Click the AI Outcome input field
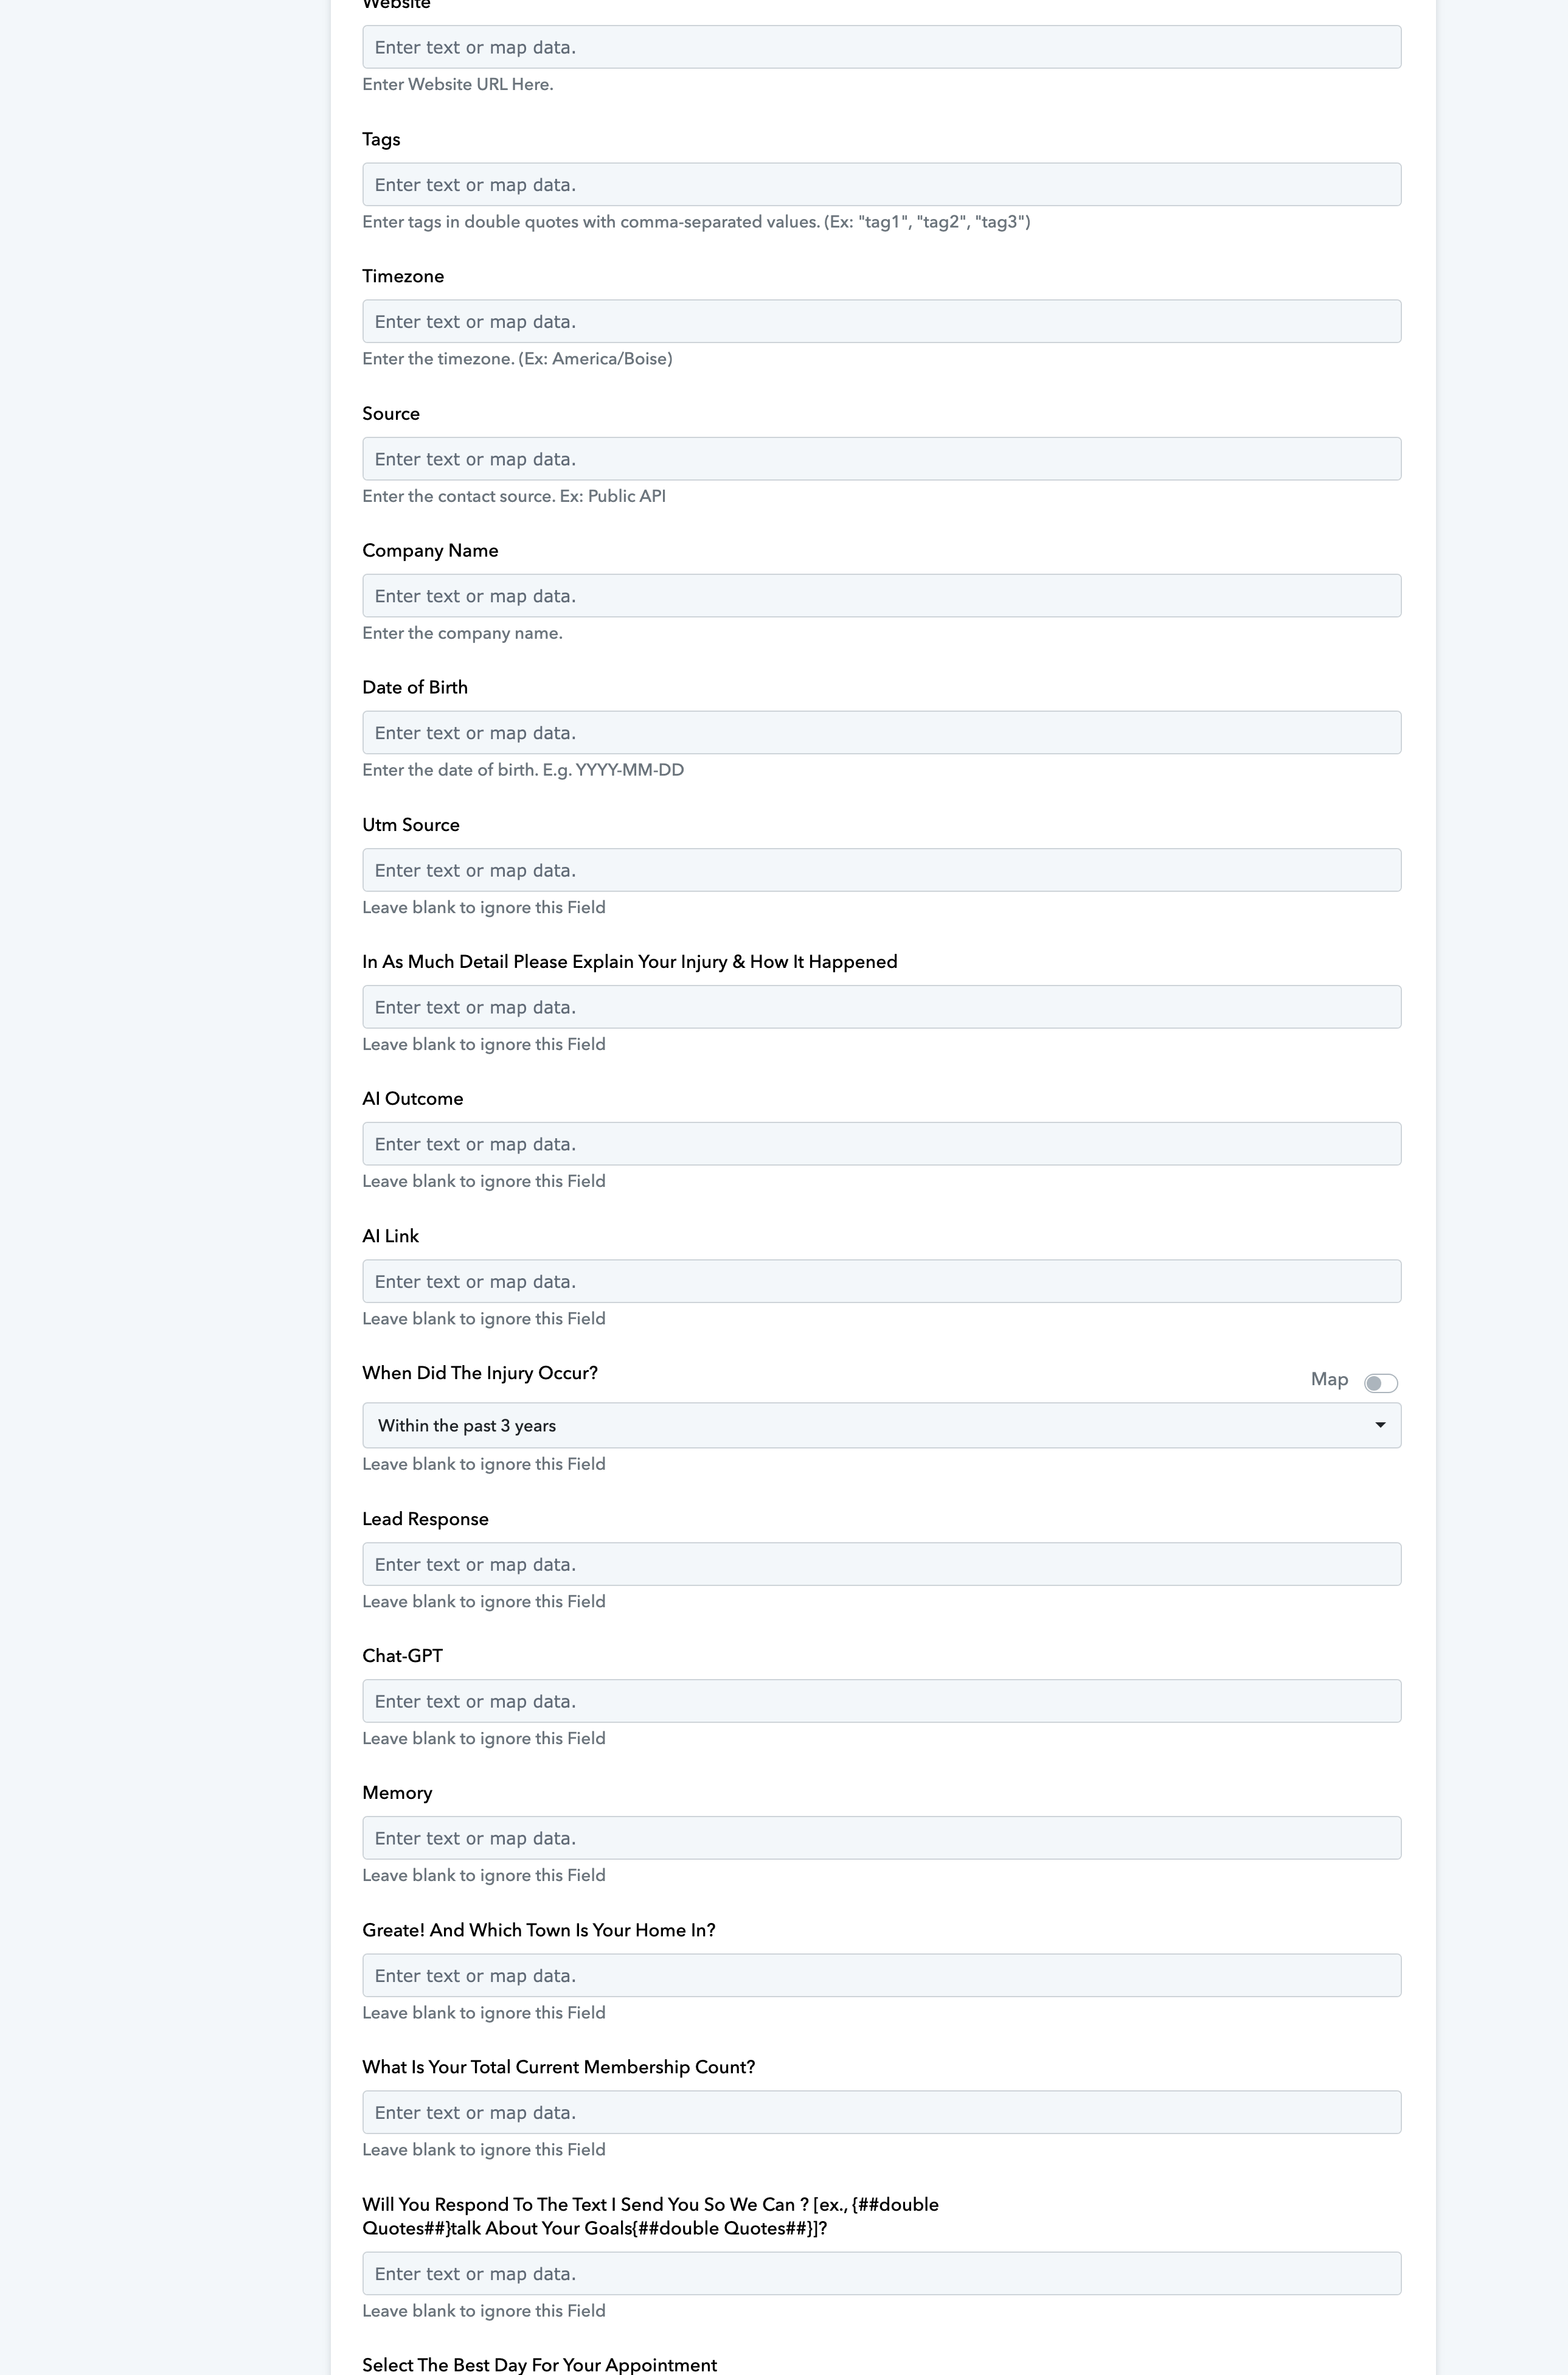Image resolution: width=1568 pixels, height=2375 pixels. 881,1144
